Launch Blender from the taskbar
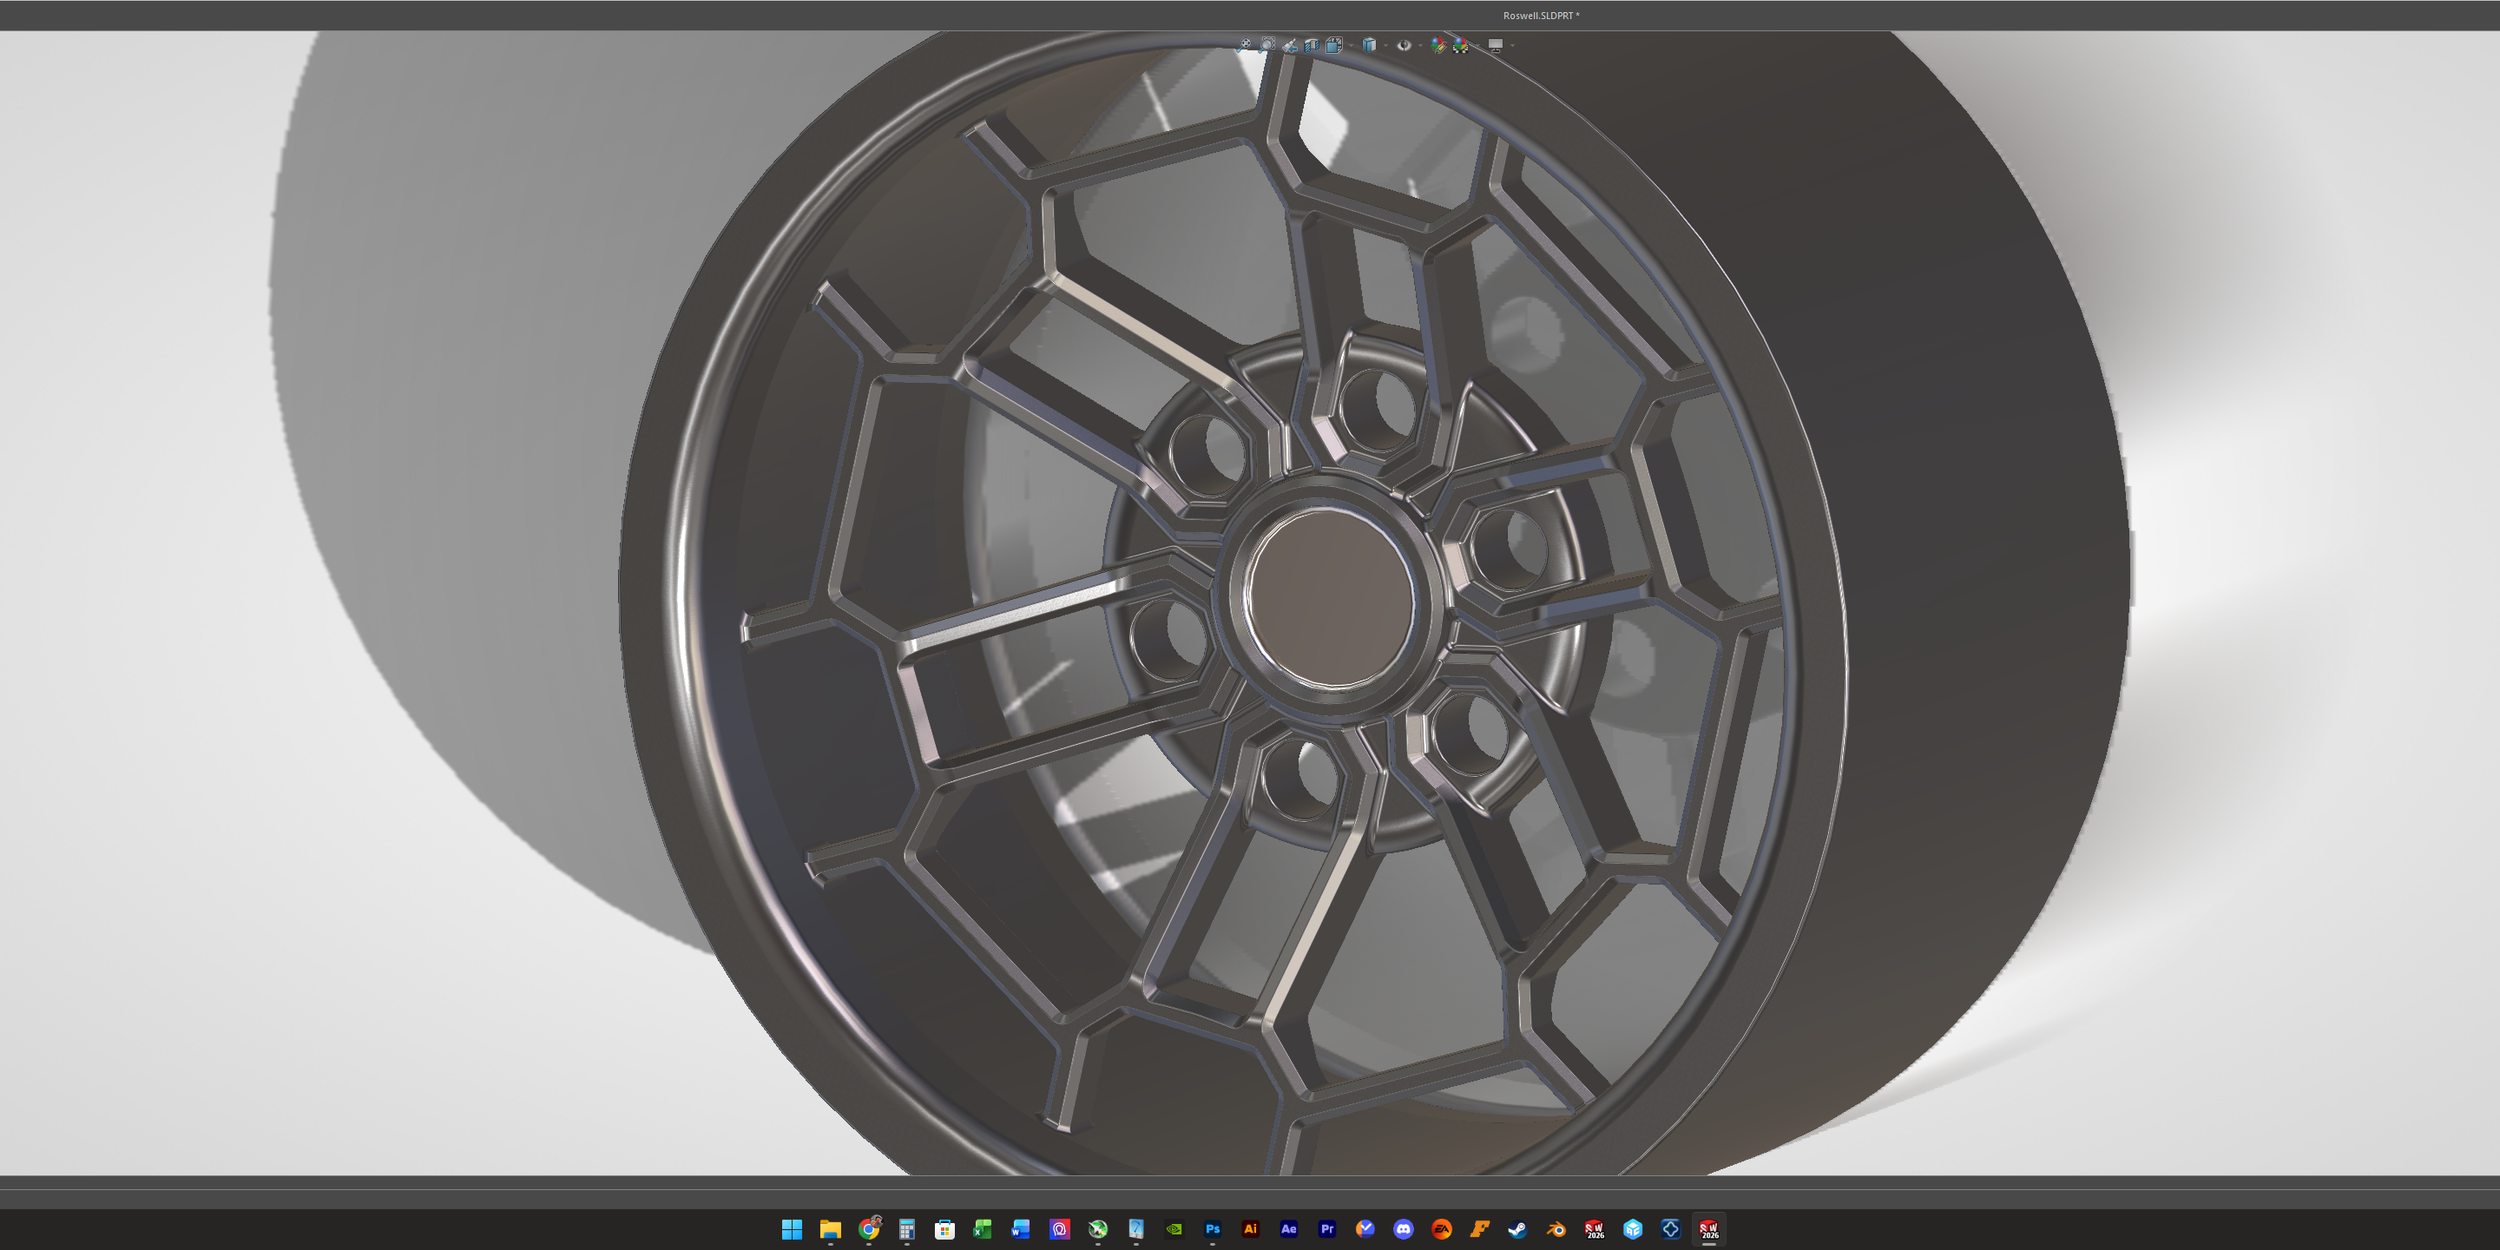The width and height of the screenshot is (2500, 1250). [1556, 1229]
